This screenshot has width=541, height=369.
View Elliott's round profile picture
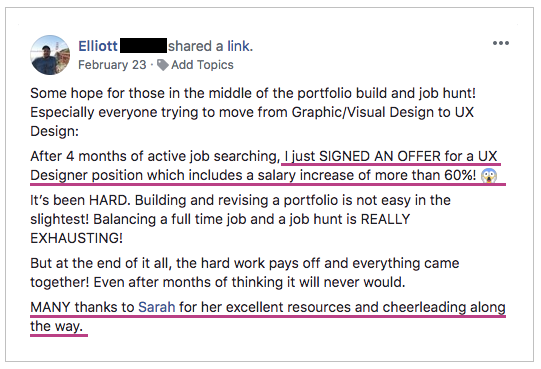(x=50, y=55)
